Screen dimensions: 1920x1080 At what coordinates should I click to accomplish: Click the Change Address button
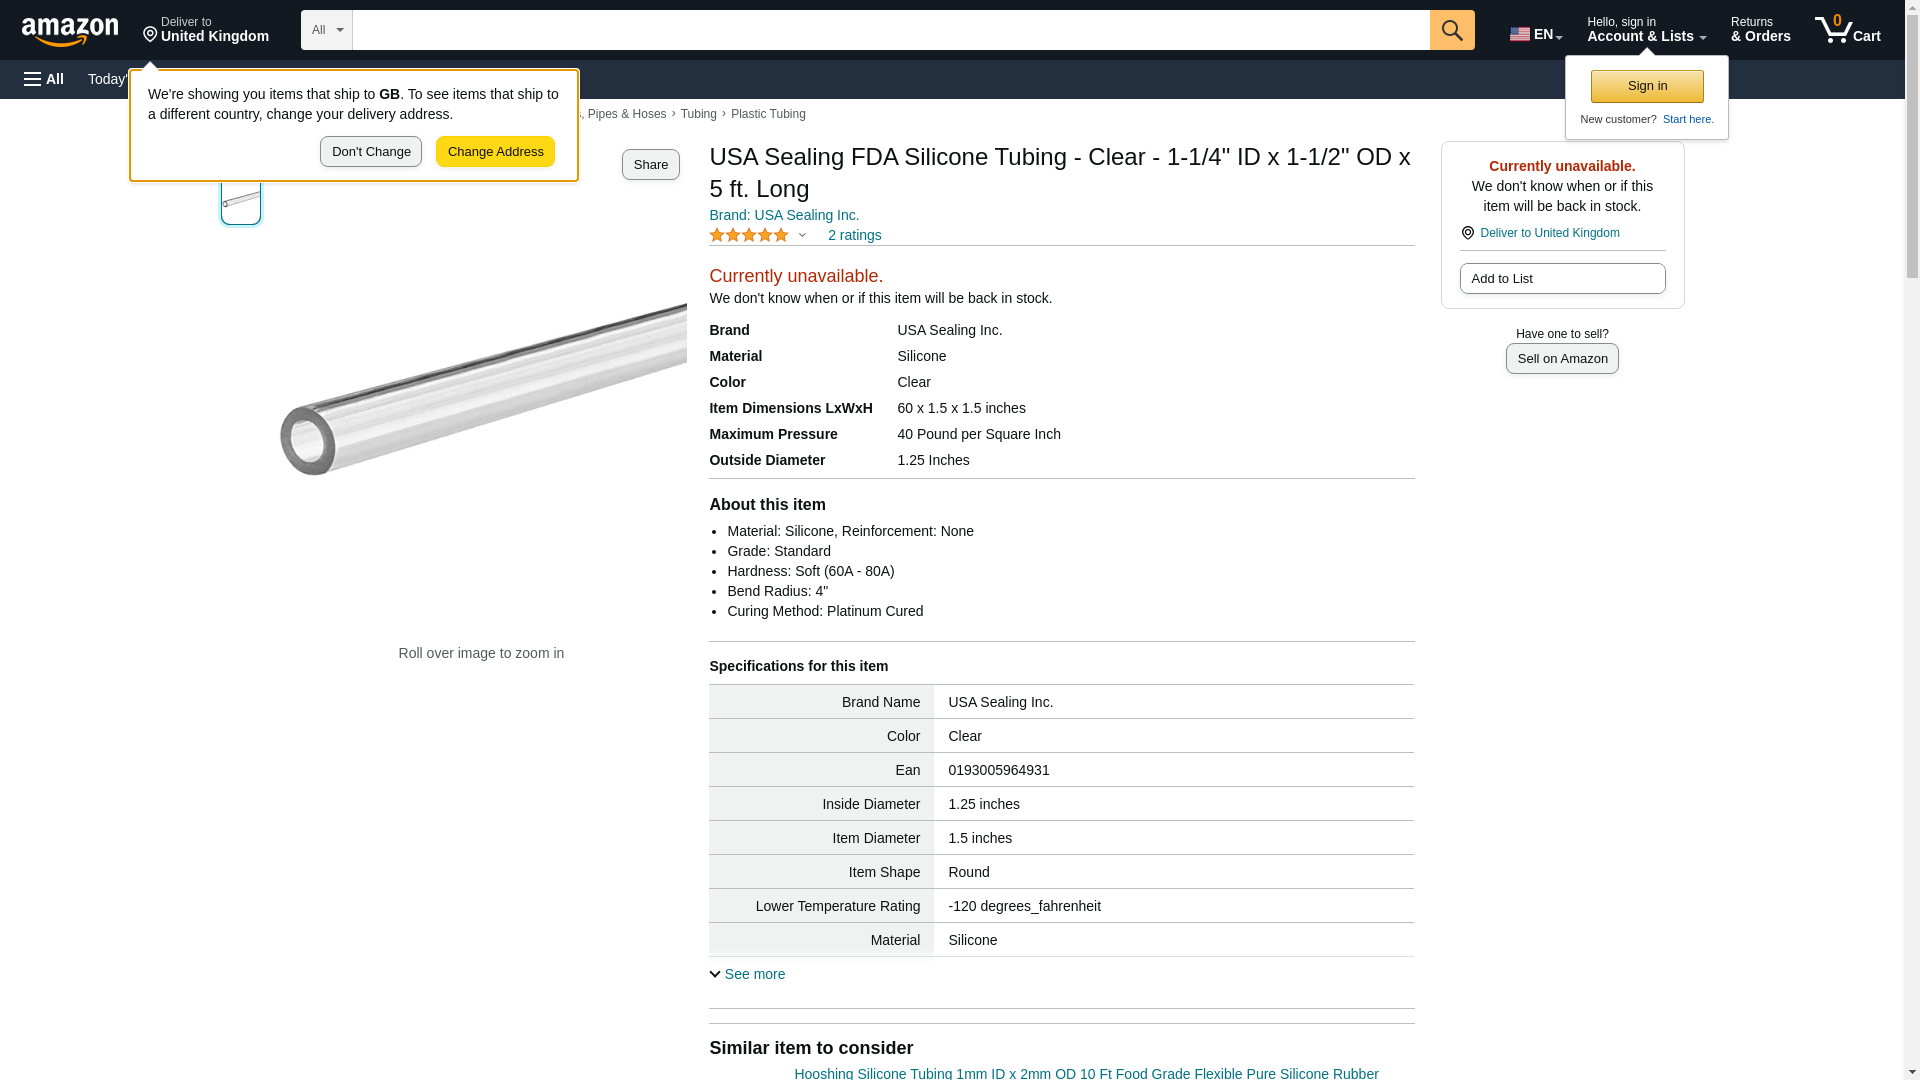click(495, 152)
